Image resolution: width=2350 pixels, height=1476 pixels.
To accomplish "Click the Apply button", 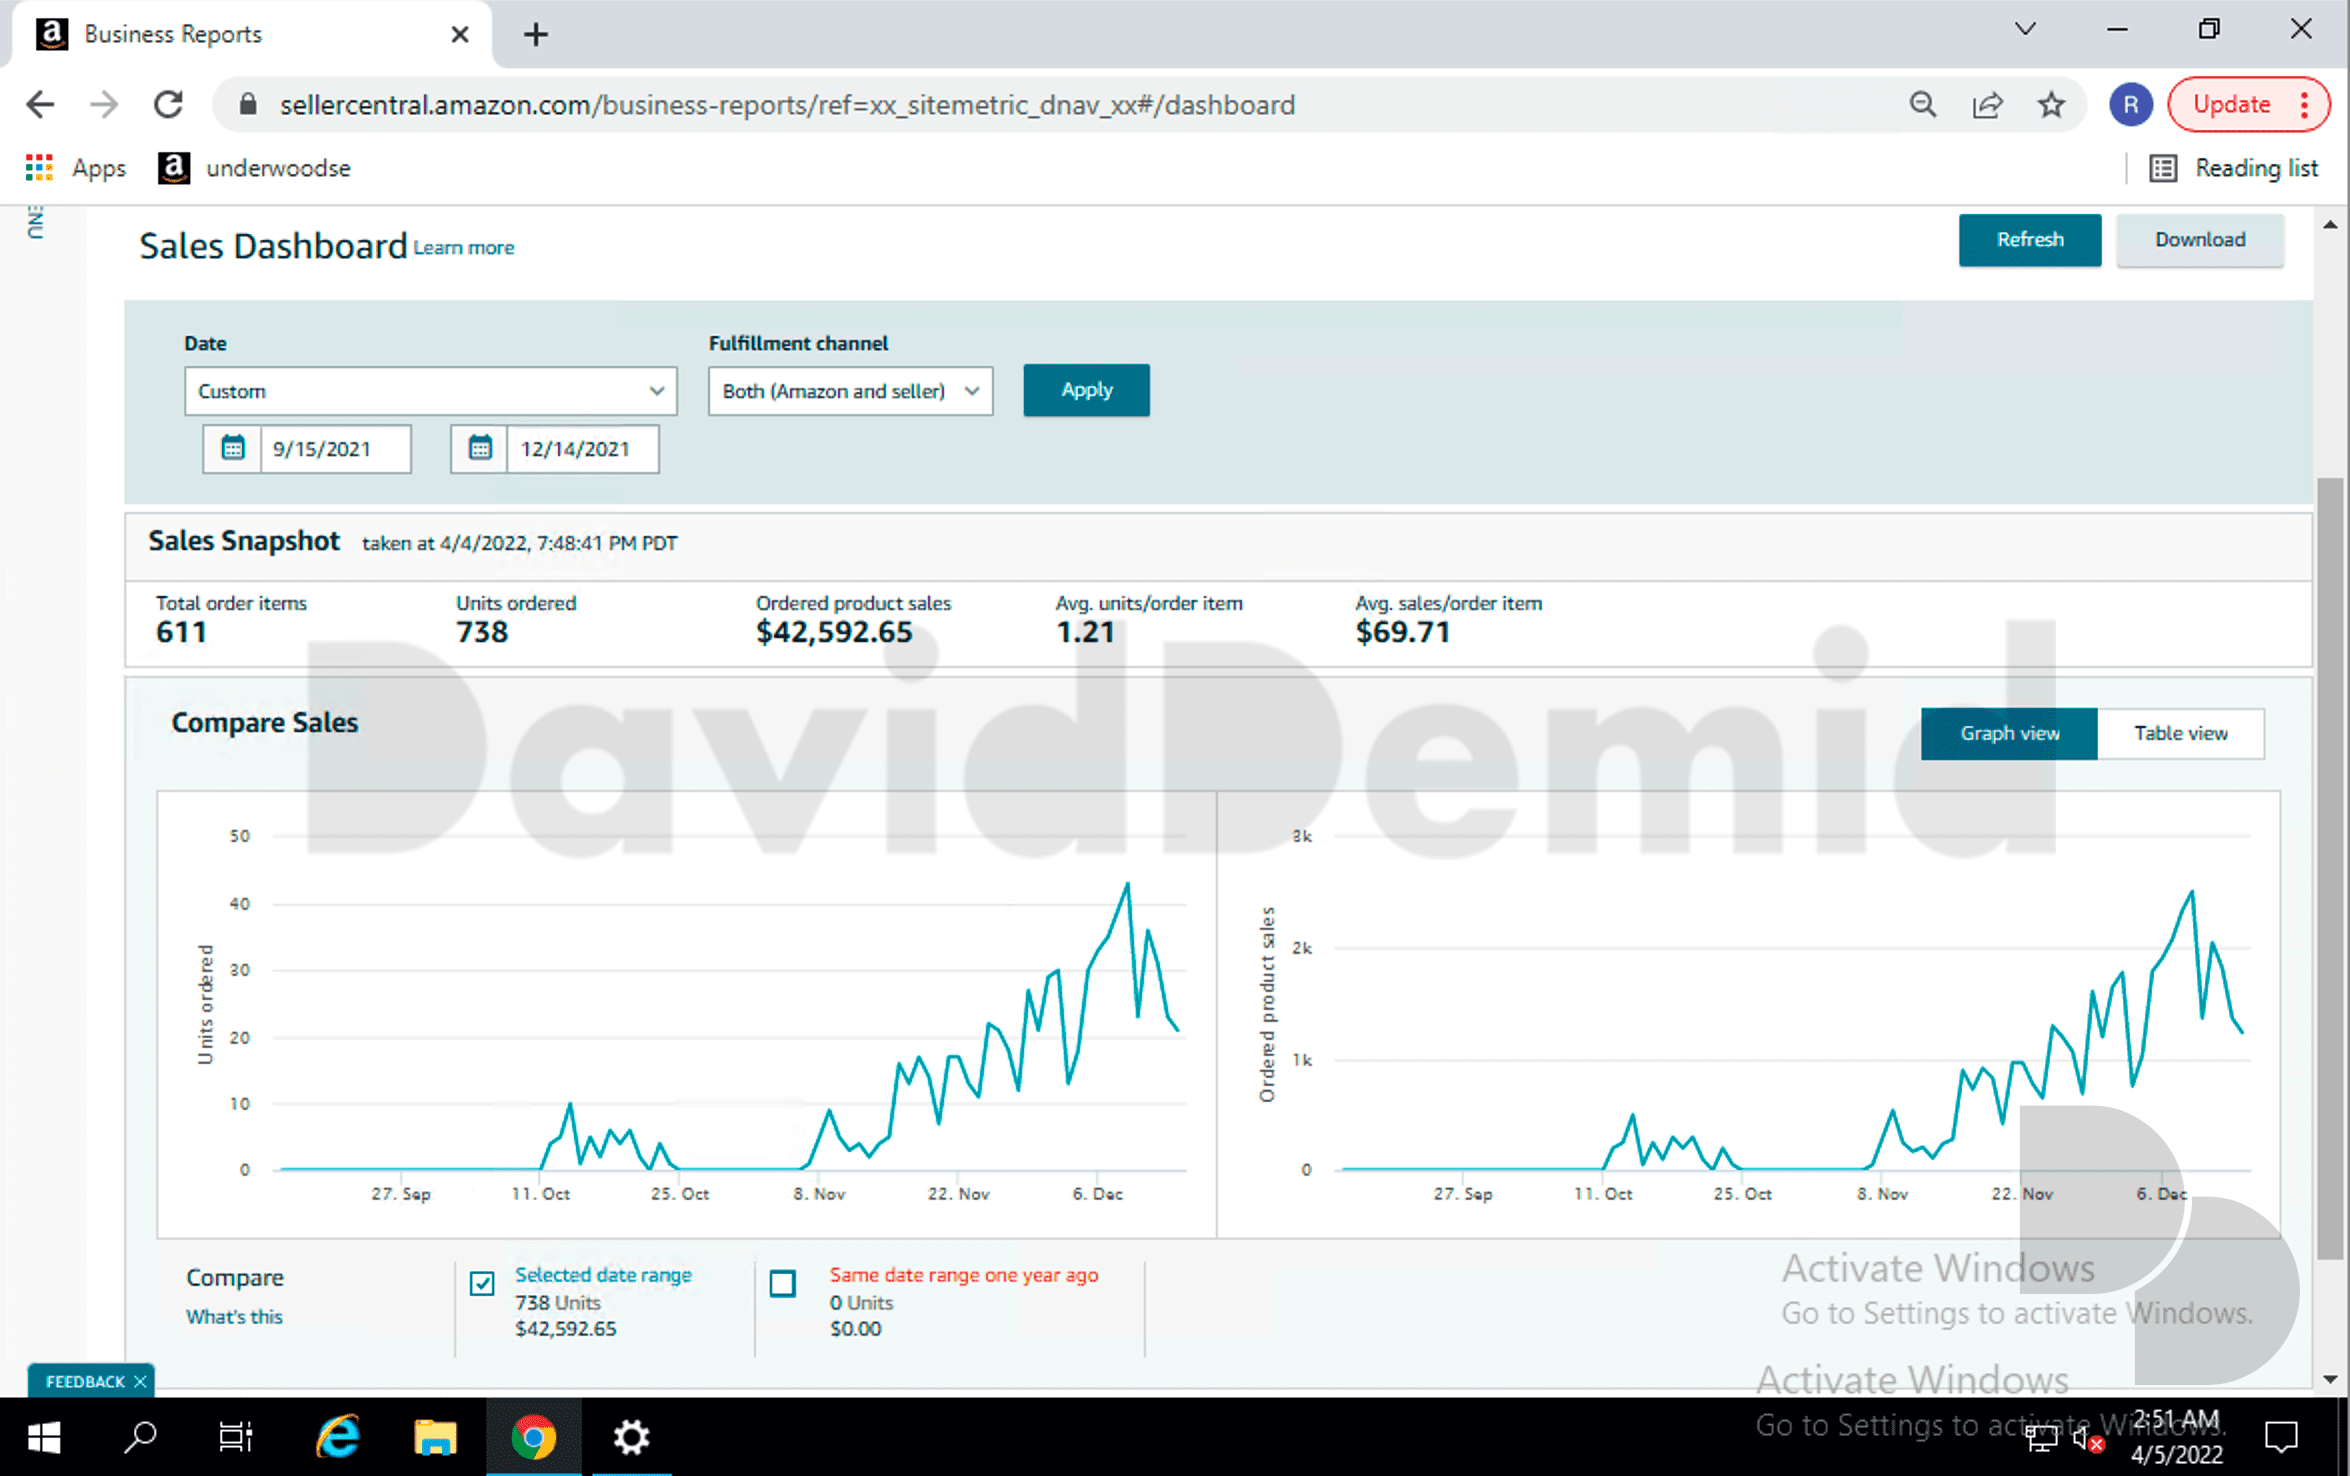I will [1086, 390].
